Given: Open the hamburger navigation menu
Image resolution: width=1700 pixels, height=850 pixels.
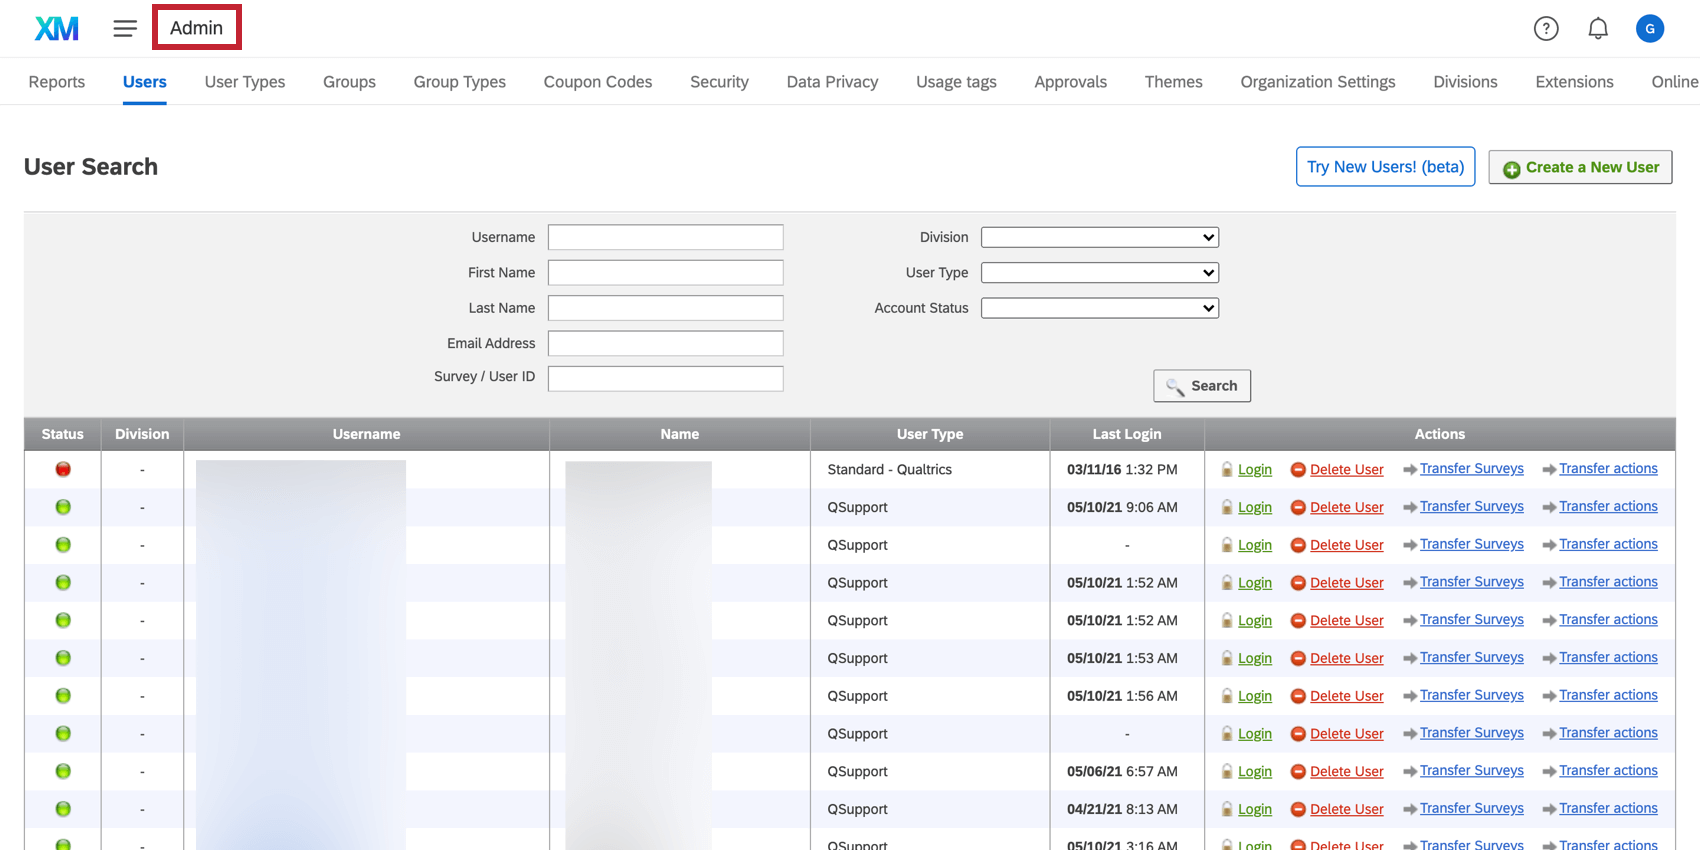Looking at the screenshot, I should coord(125,28).
